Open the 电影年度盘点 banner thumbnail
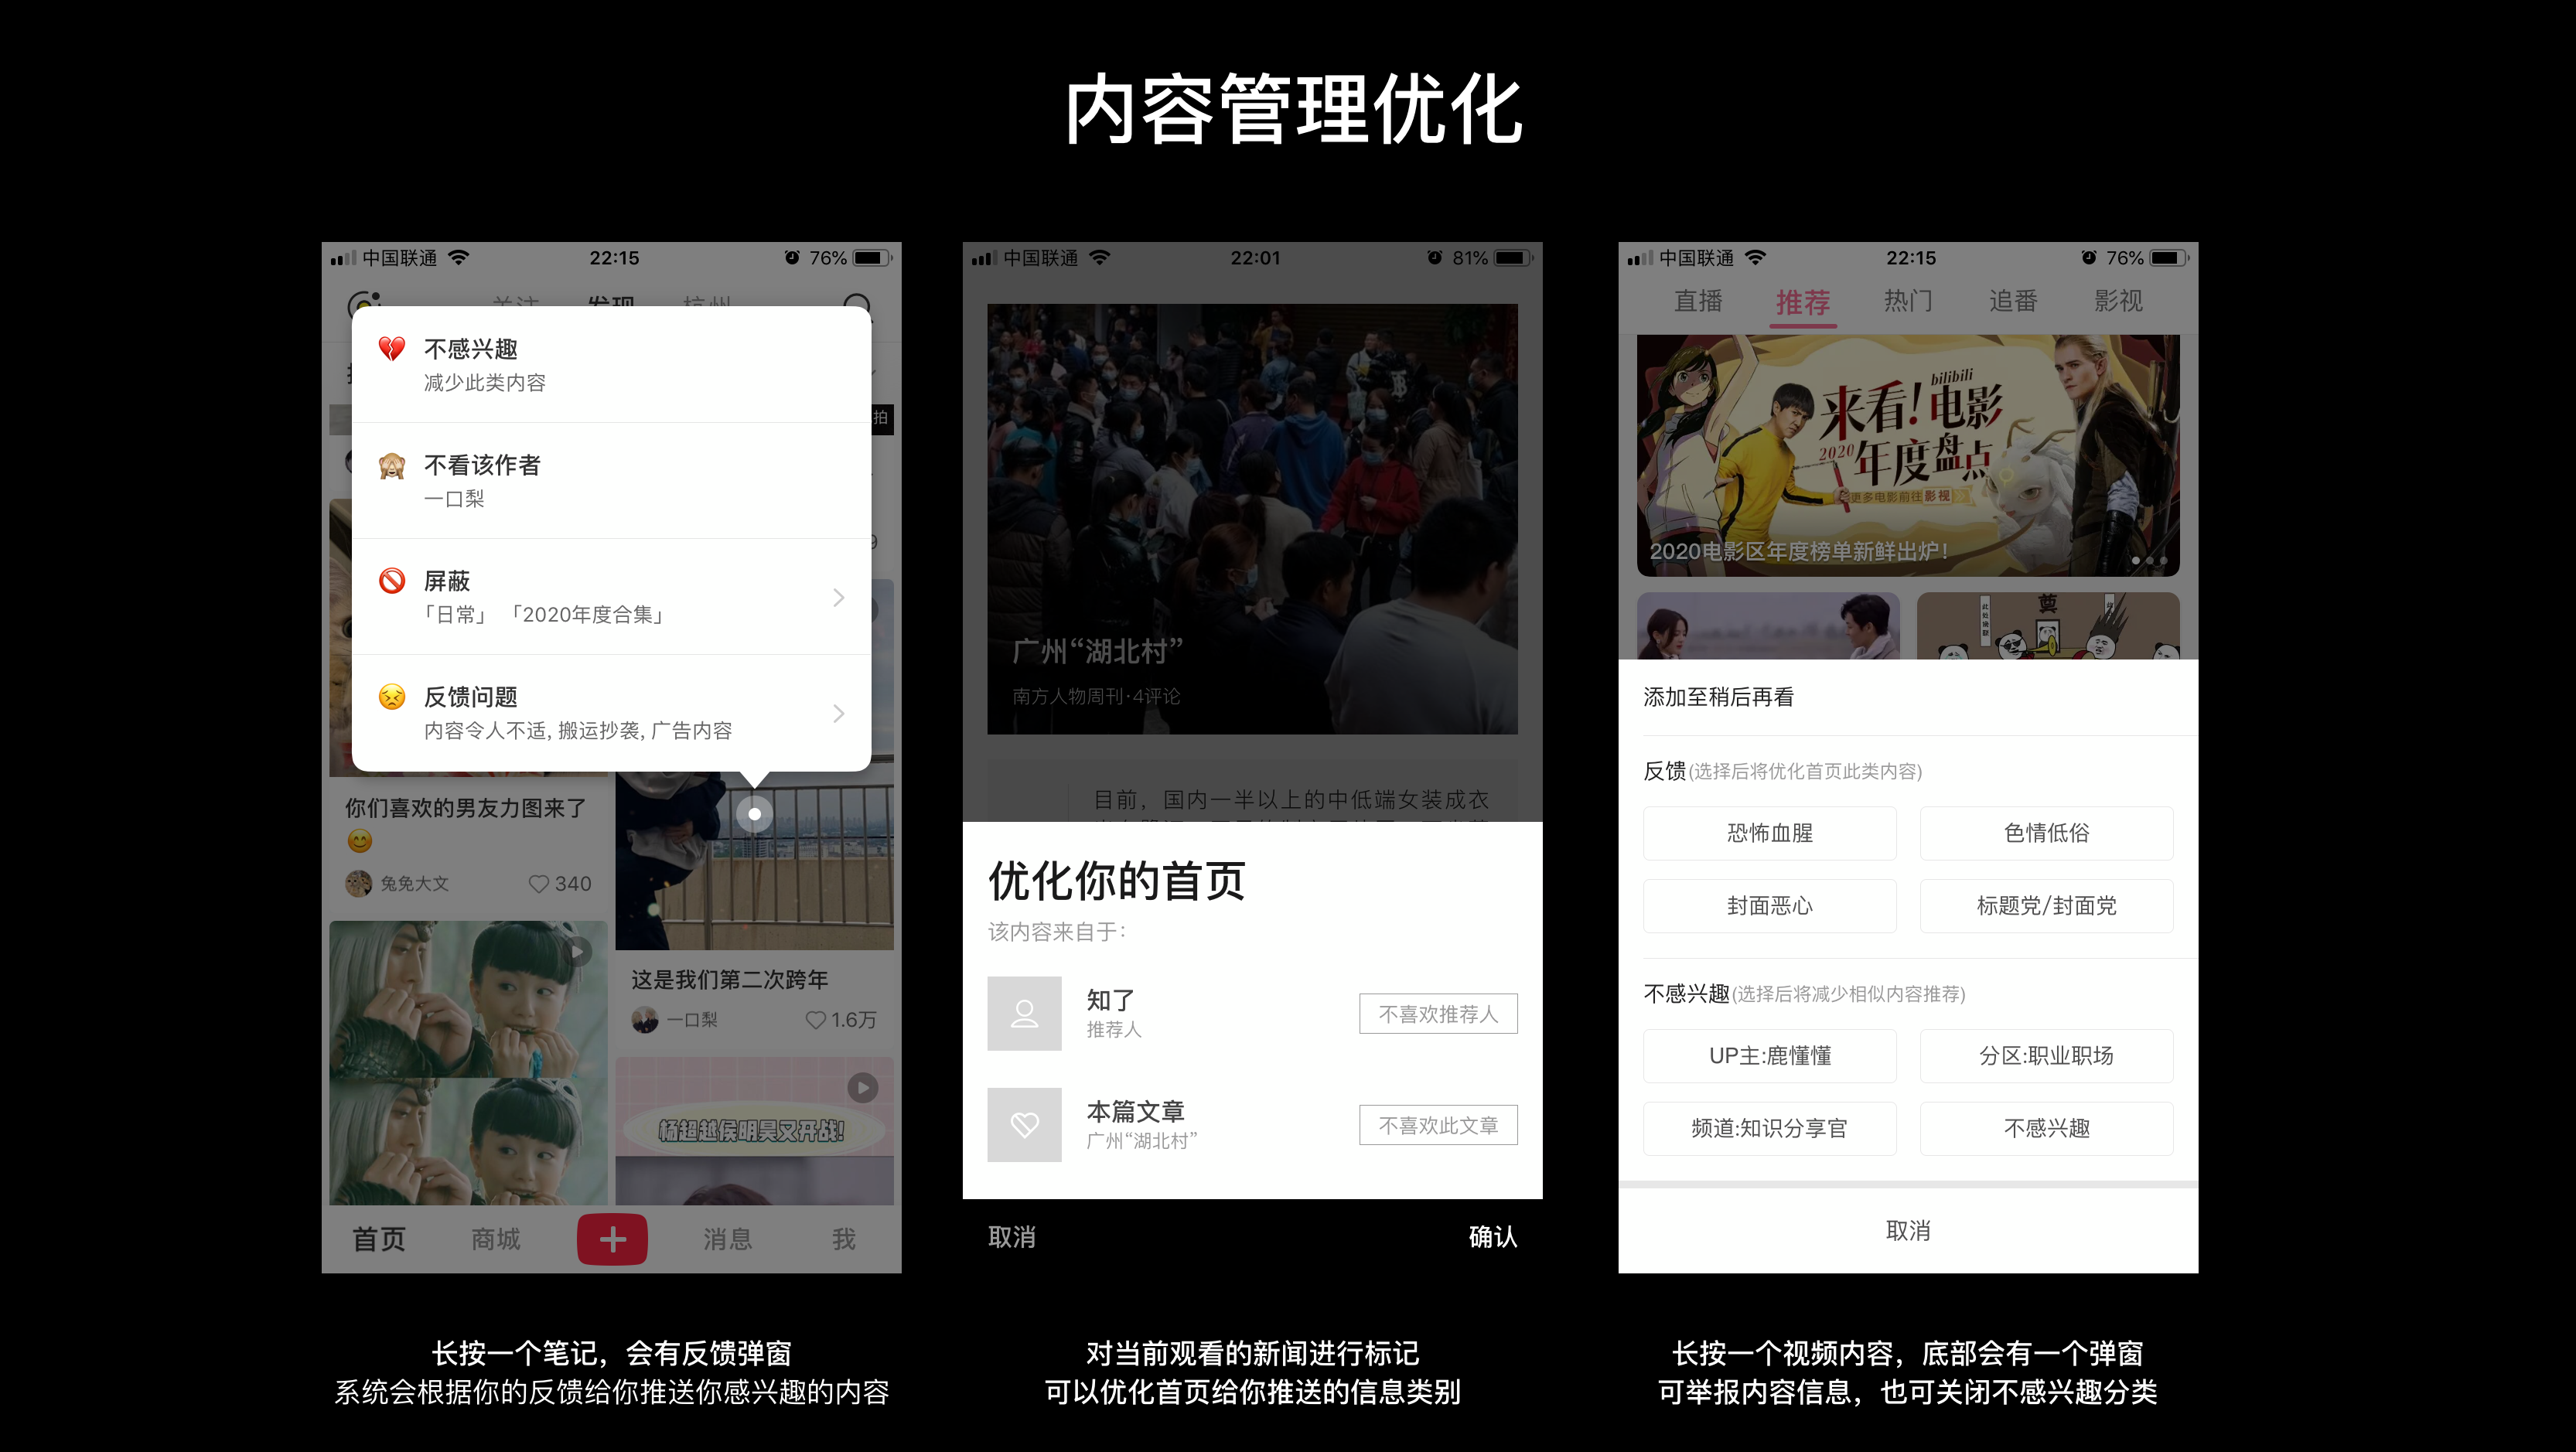The height and width of the screenshot is (1452, 2576). [x=1907, y=455]
